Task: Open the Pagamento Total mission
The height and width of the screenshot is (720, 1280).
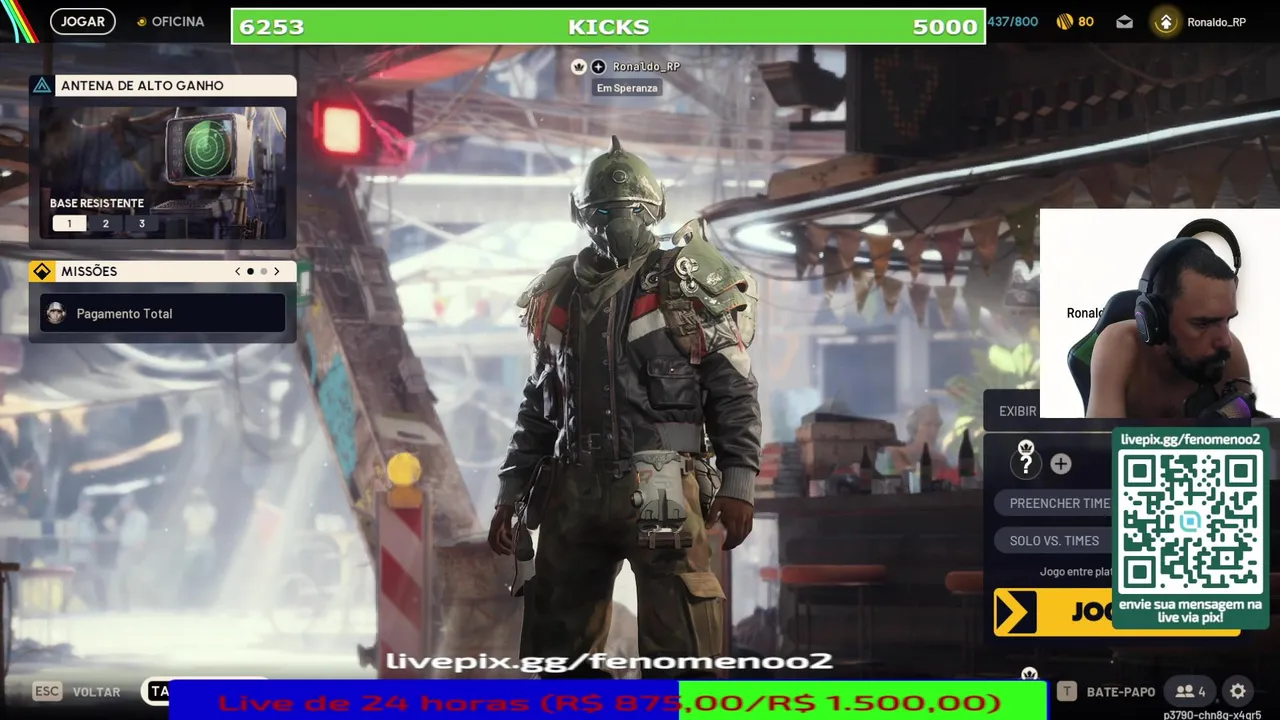Action: (x=163, y=313)
